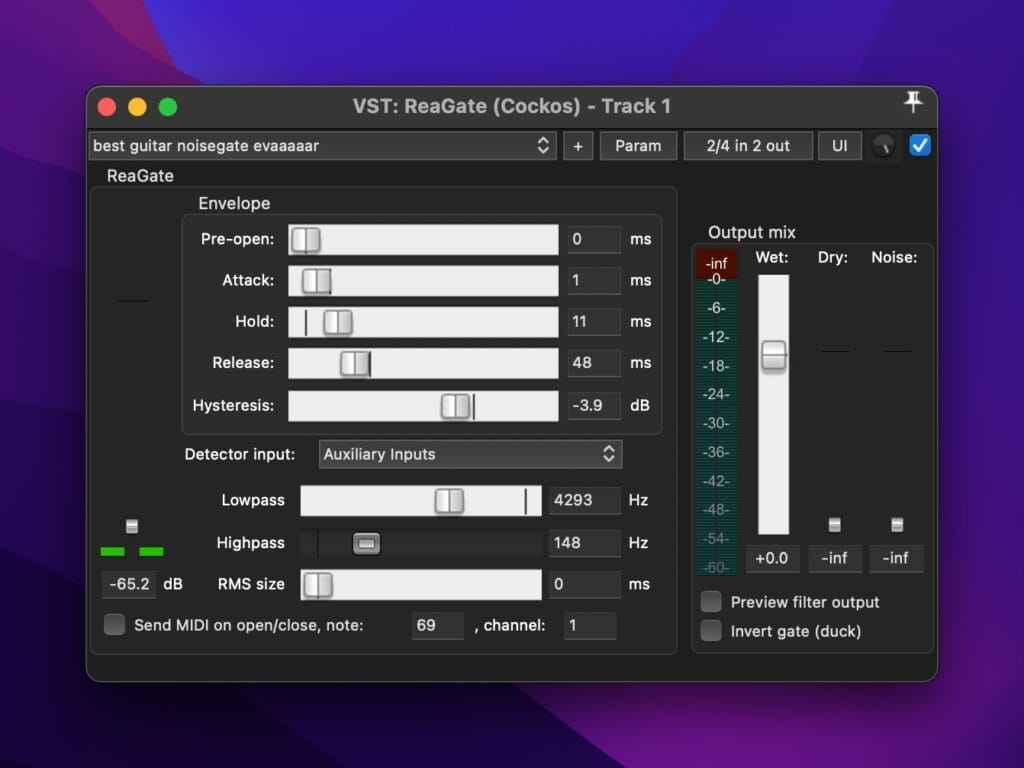Click the green zoom window button

click(x=168, y=106)
